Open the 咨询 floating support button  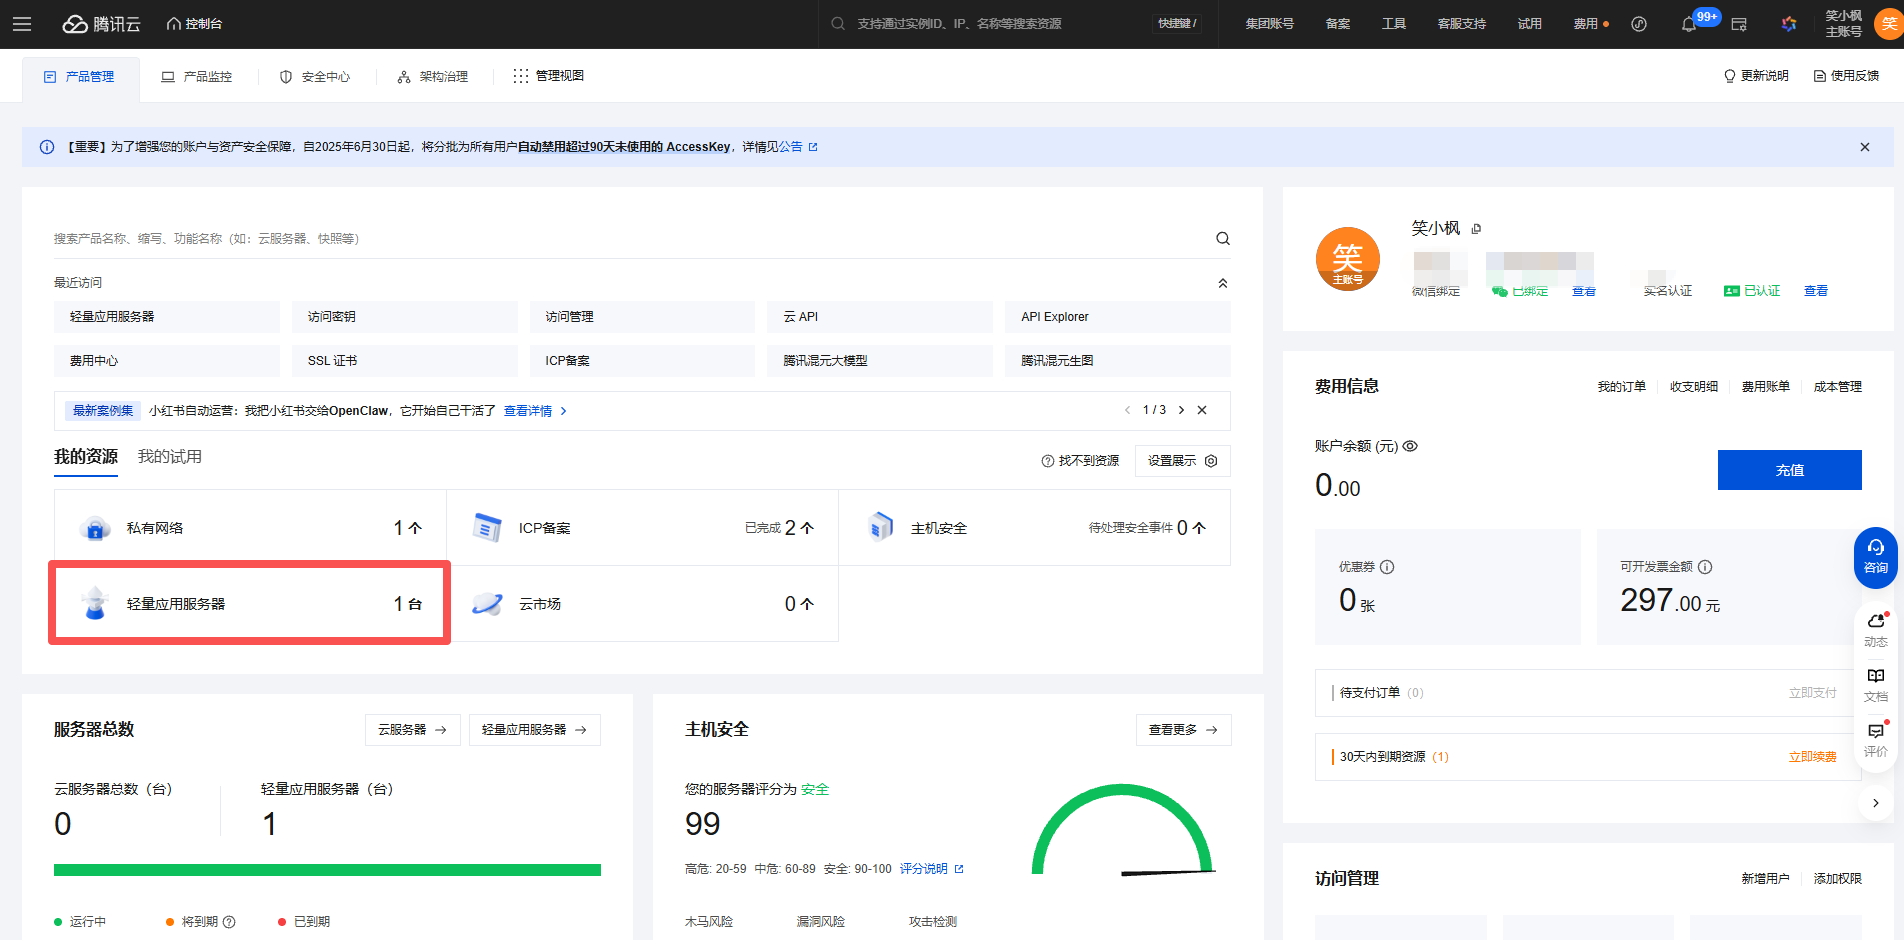(x=1875, y=558)
